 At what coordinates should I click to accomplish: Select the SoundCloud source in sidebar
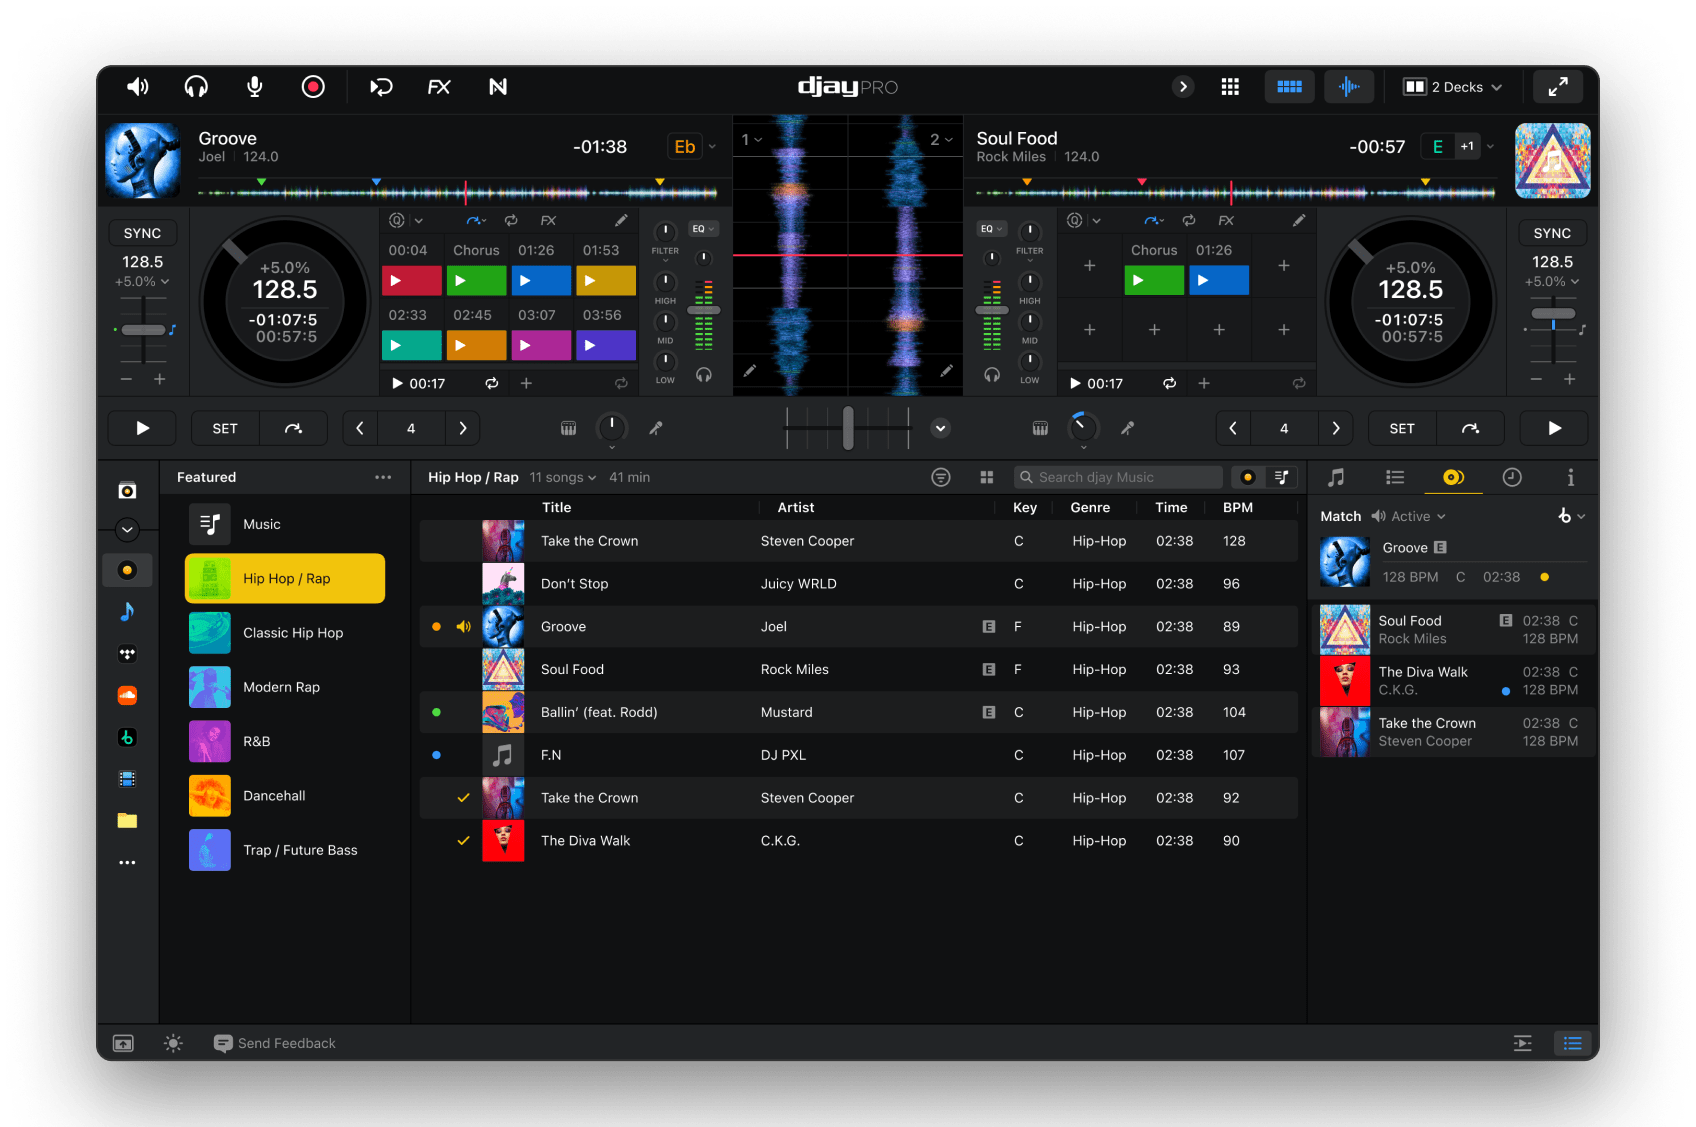[127, 695]
